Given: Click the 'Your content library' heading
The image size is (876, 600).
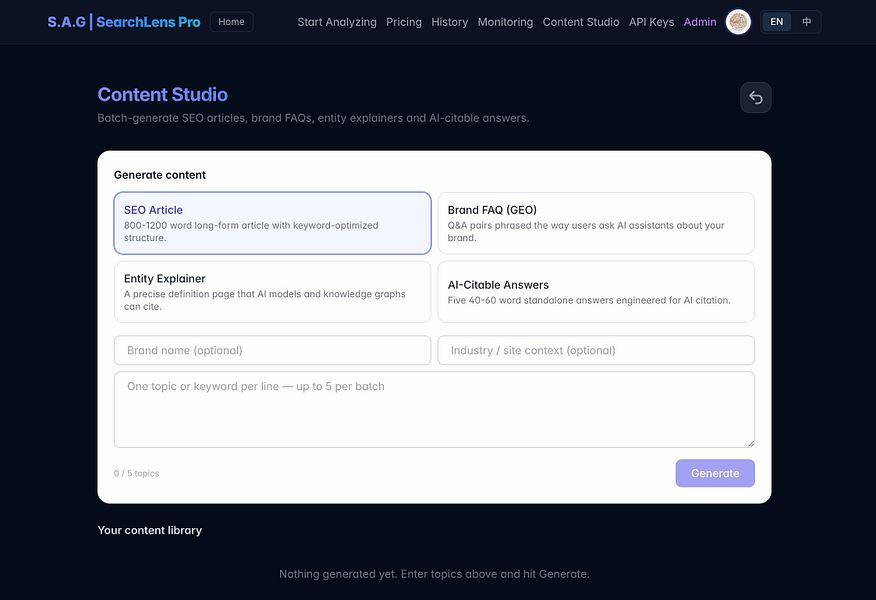Looking at the screenshot, I should click(150, 530).
